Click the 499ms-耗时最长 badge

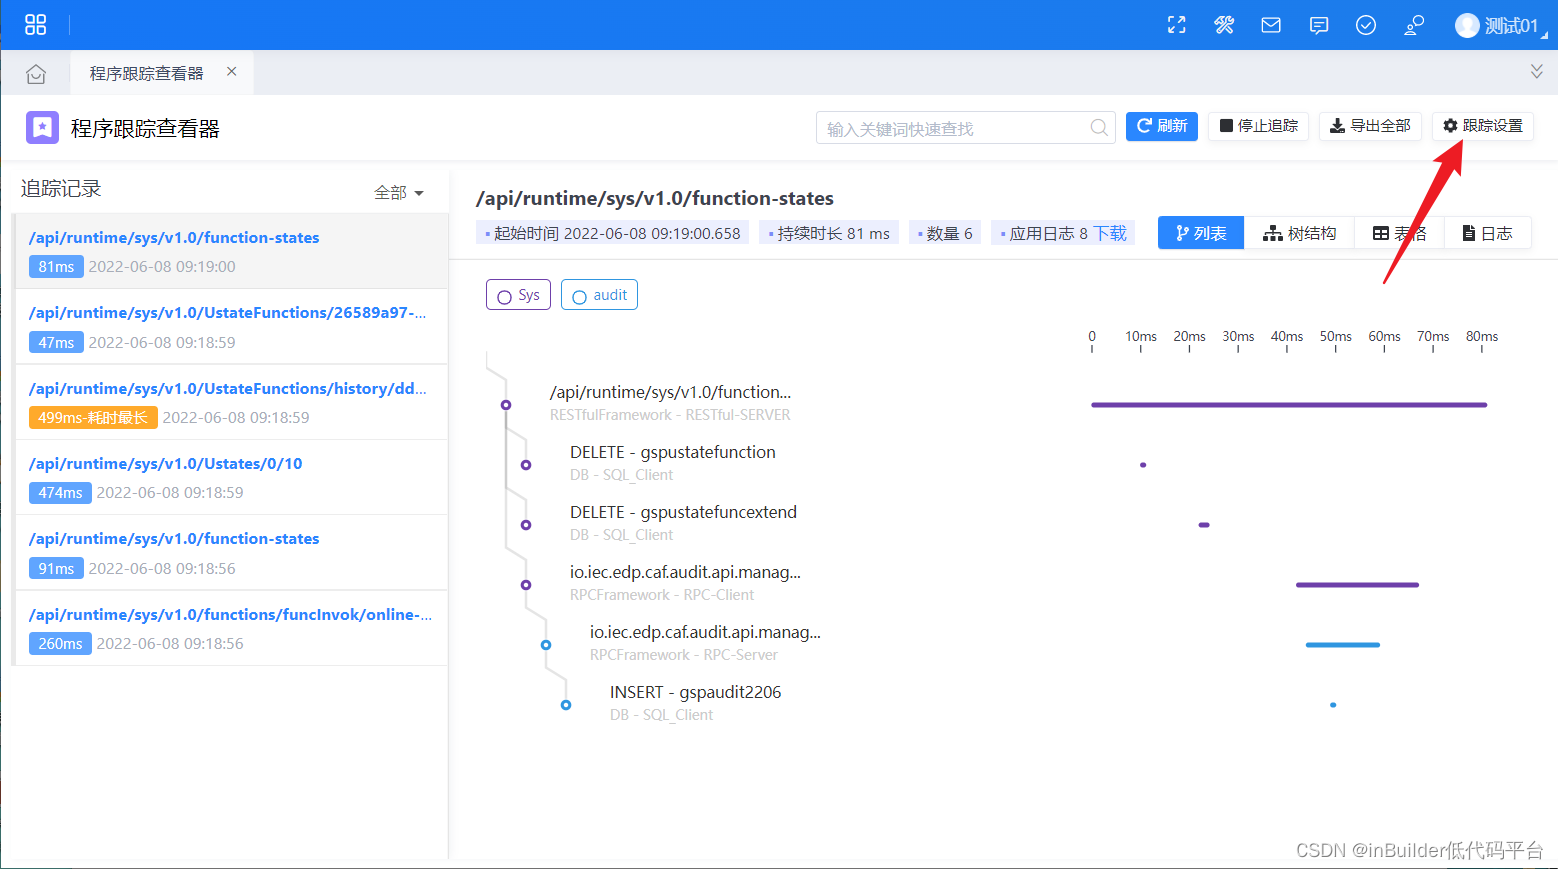coord(93,418)
